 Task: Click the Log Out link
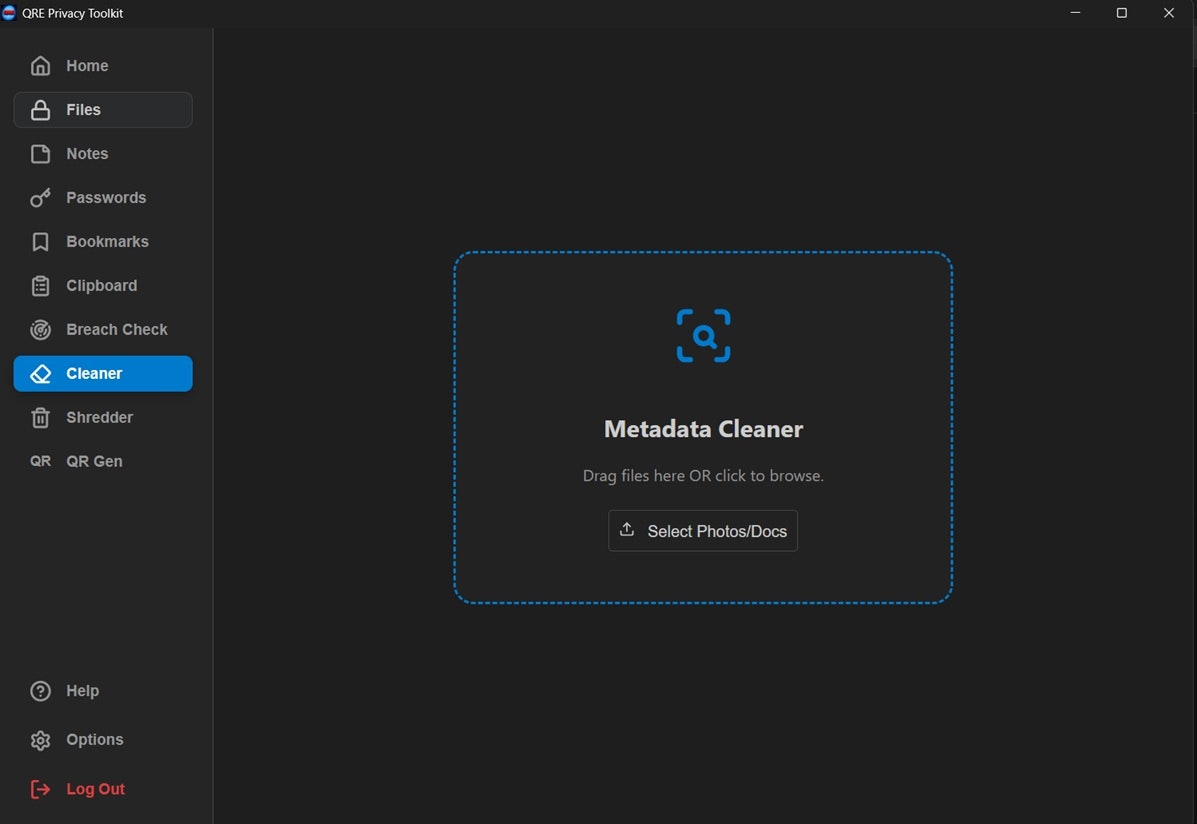point(95,788)
